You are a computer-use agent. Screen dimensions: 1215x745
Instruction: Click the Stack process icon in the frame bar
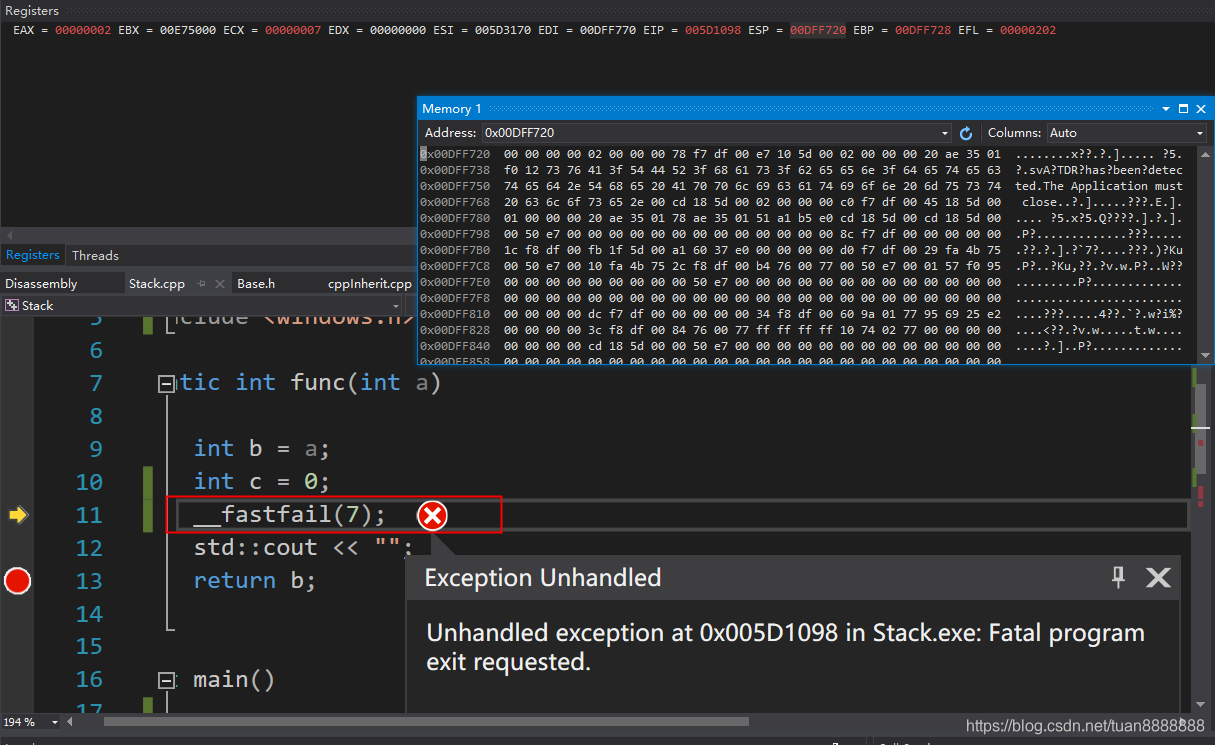(12, 305)
